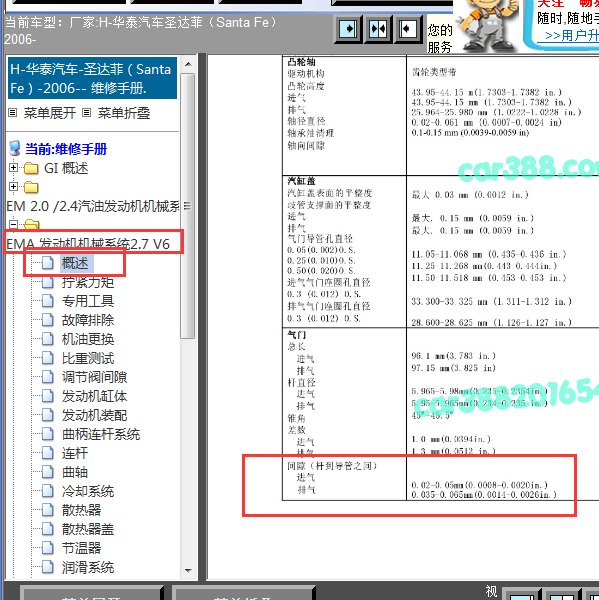The image size is (599, 600).
Task: Open EM 2.0 /2.4汽油发动机机械系 entry
Action: pos(93,206)
